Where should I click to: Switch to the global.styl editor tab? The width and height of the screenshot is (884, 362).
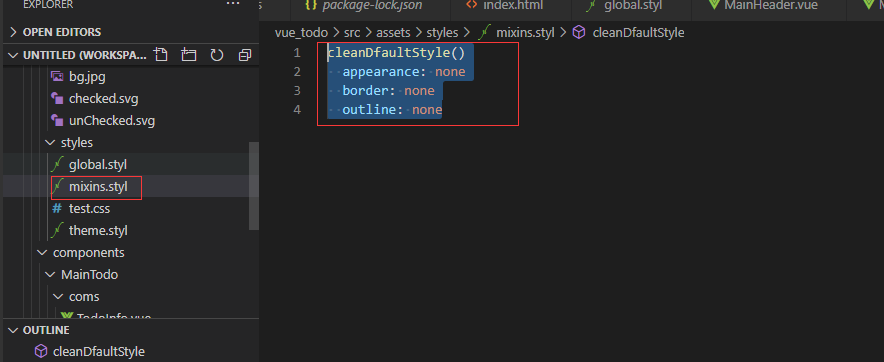(624, 6)
